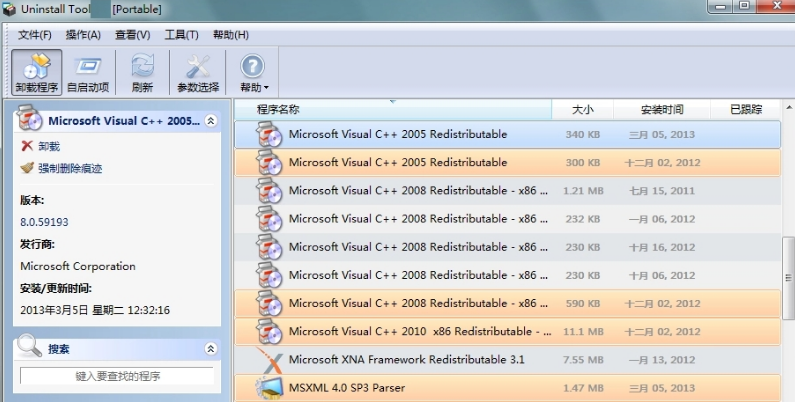Open the 卸载程序 uninstaller toolbar button
This screenshot has height=402, width=795.
(x=37, y=72)
